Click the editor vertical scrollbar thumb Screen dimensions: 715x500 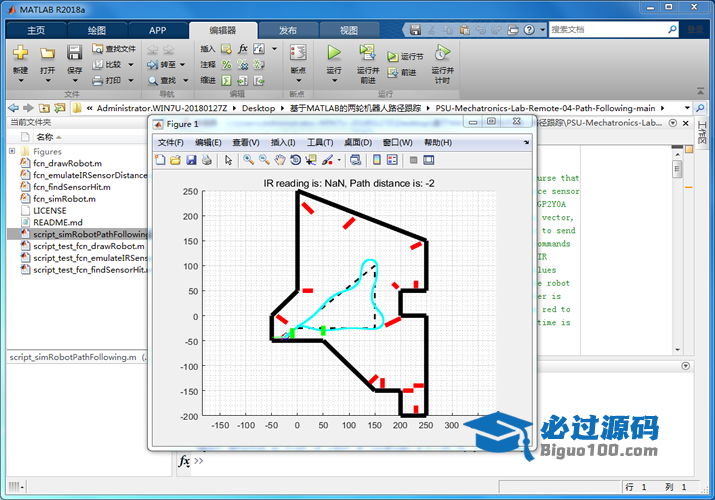(x=677, y=169)
